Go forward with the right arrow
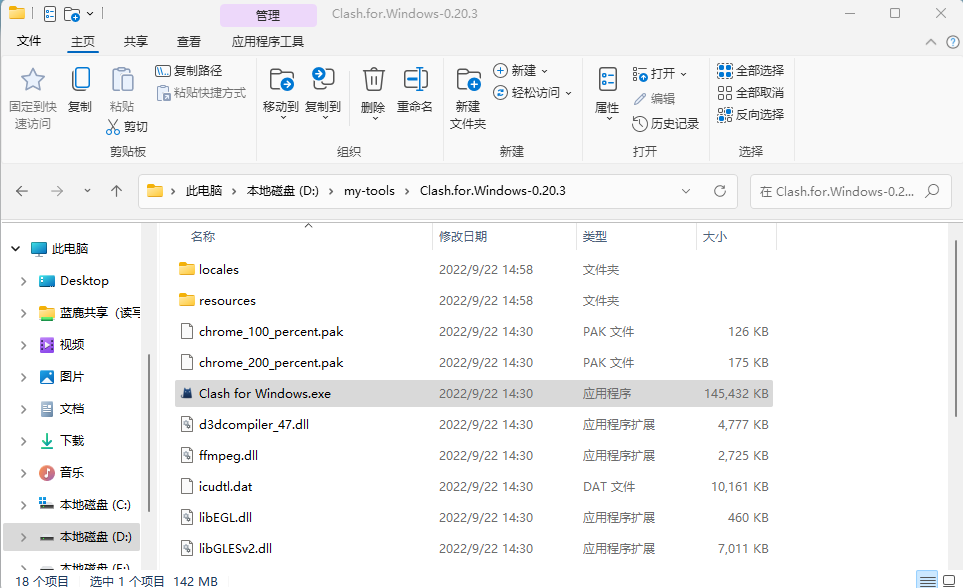Screen dimensions: 963x588 point(57,191)
